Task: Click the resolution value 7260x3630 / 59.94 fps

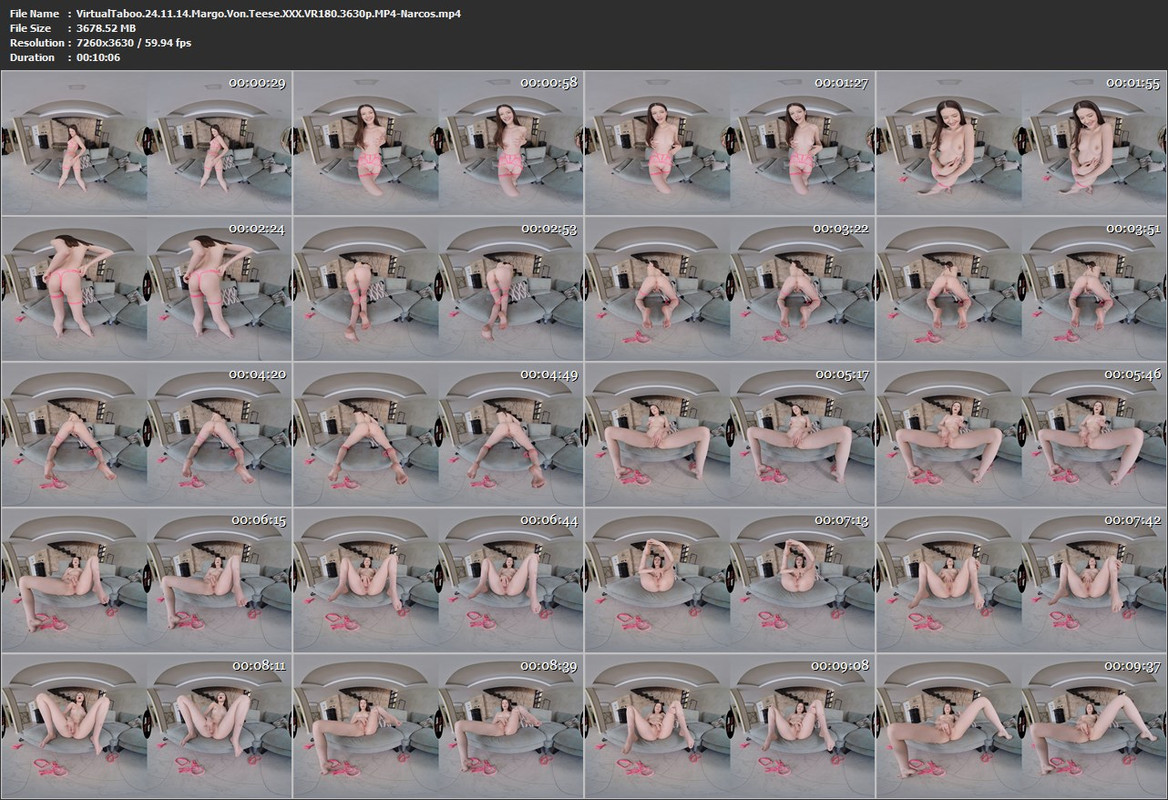Action: click(133, 42)
